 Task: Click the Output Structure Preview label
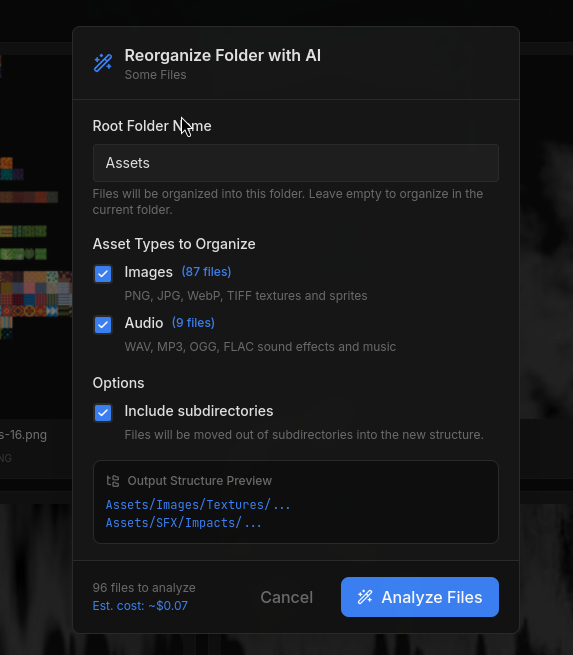pyautogui.click(x=200, y=481)
